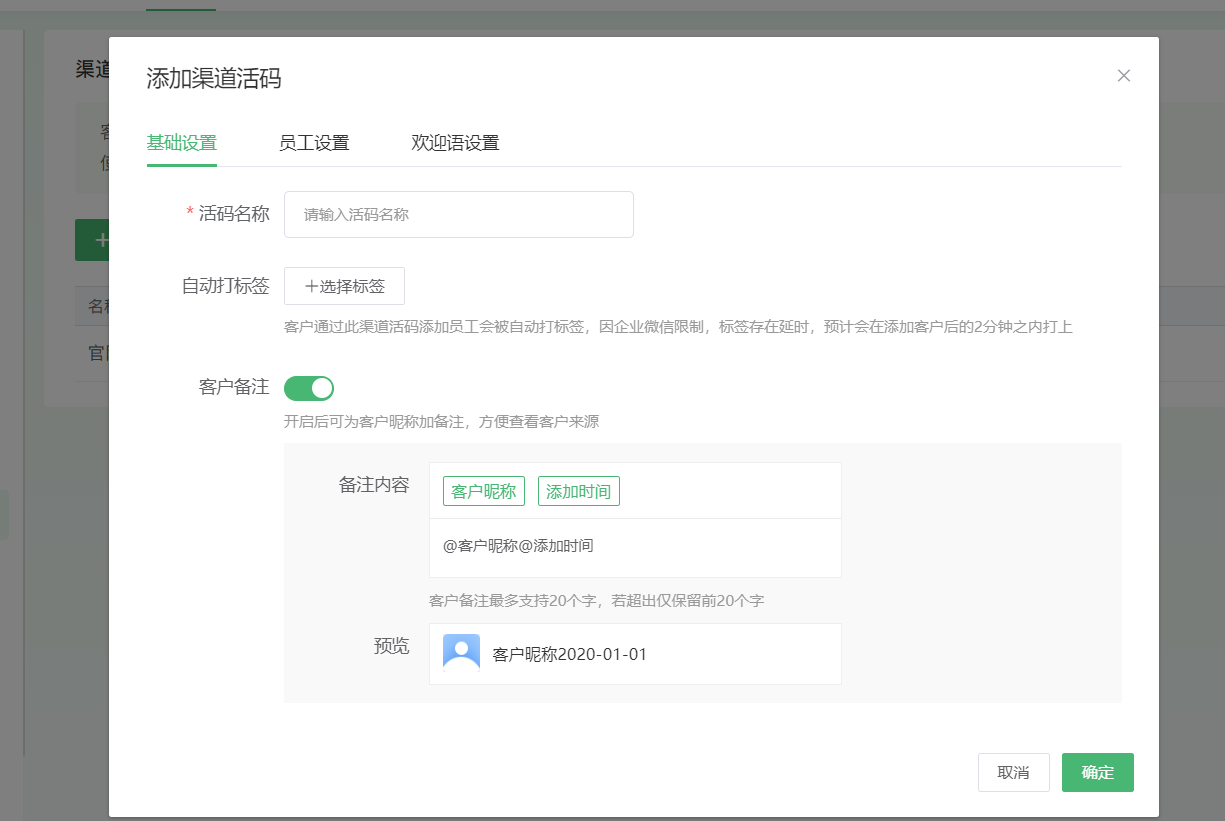Confirm with the green 确定 button
This screenshot has width=1225, height=821.
1097,773
